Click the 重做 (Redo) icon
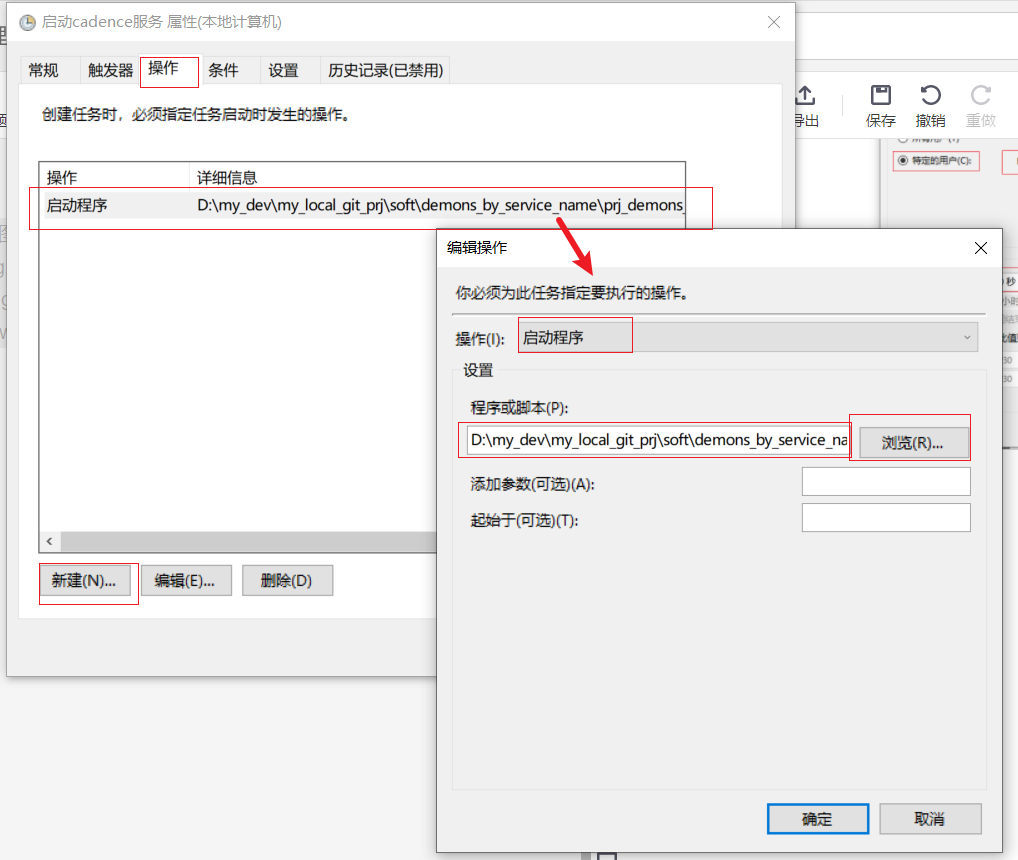This screenshot has width=1018, height=860. click(979, 107)
